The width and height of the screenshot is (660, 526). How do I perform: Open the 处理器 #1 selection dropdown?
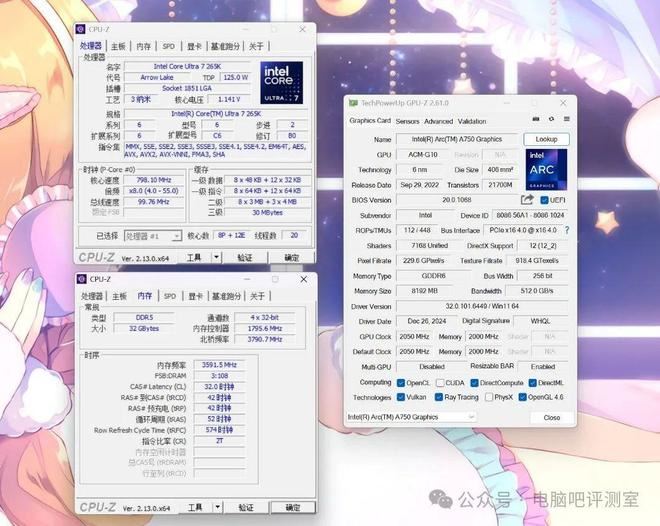[x=153, y=236]
